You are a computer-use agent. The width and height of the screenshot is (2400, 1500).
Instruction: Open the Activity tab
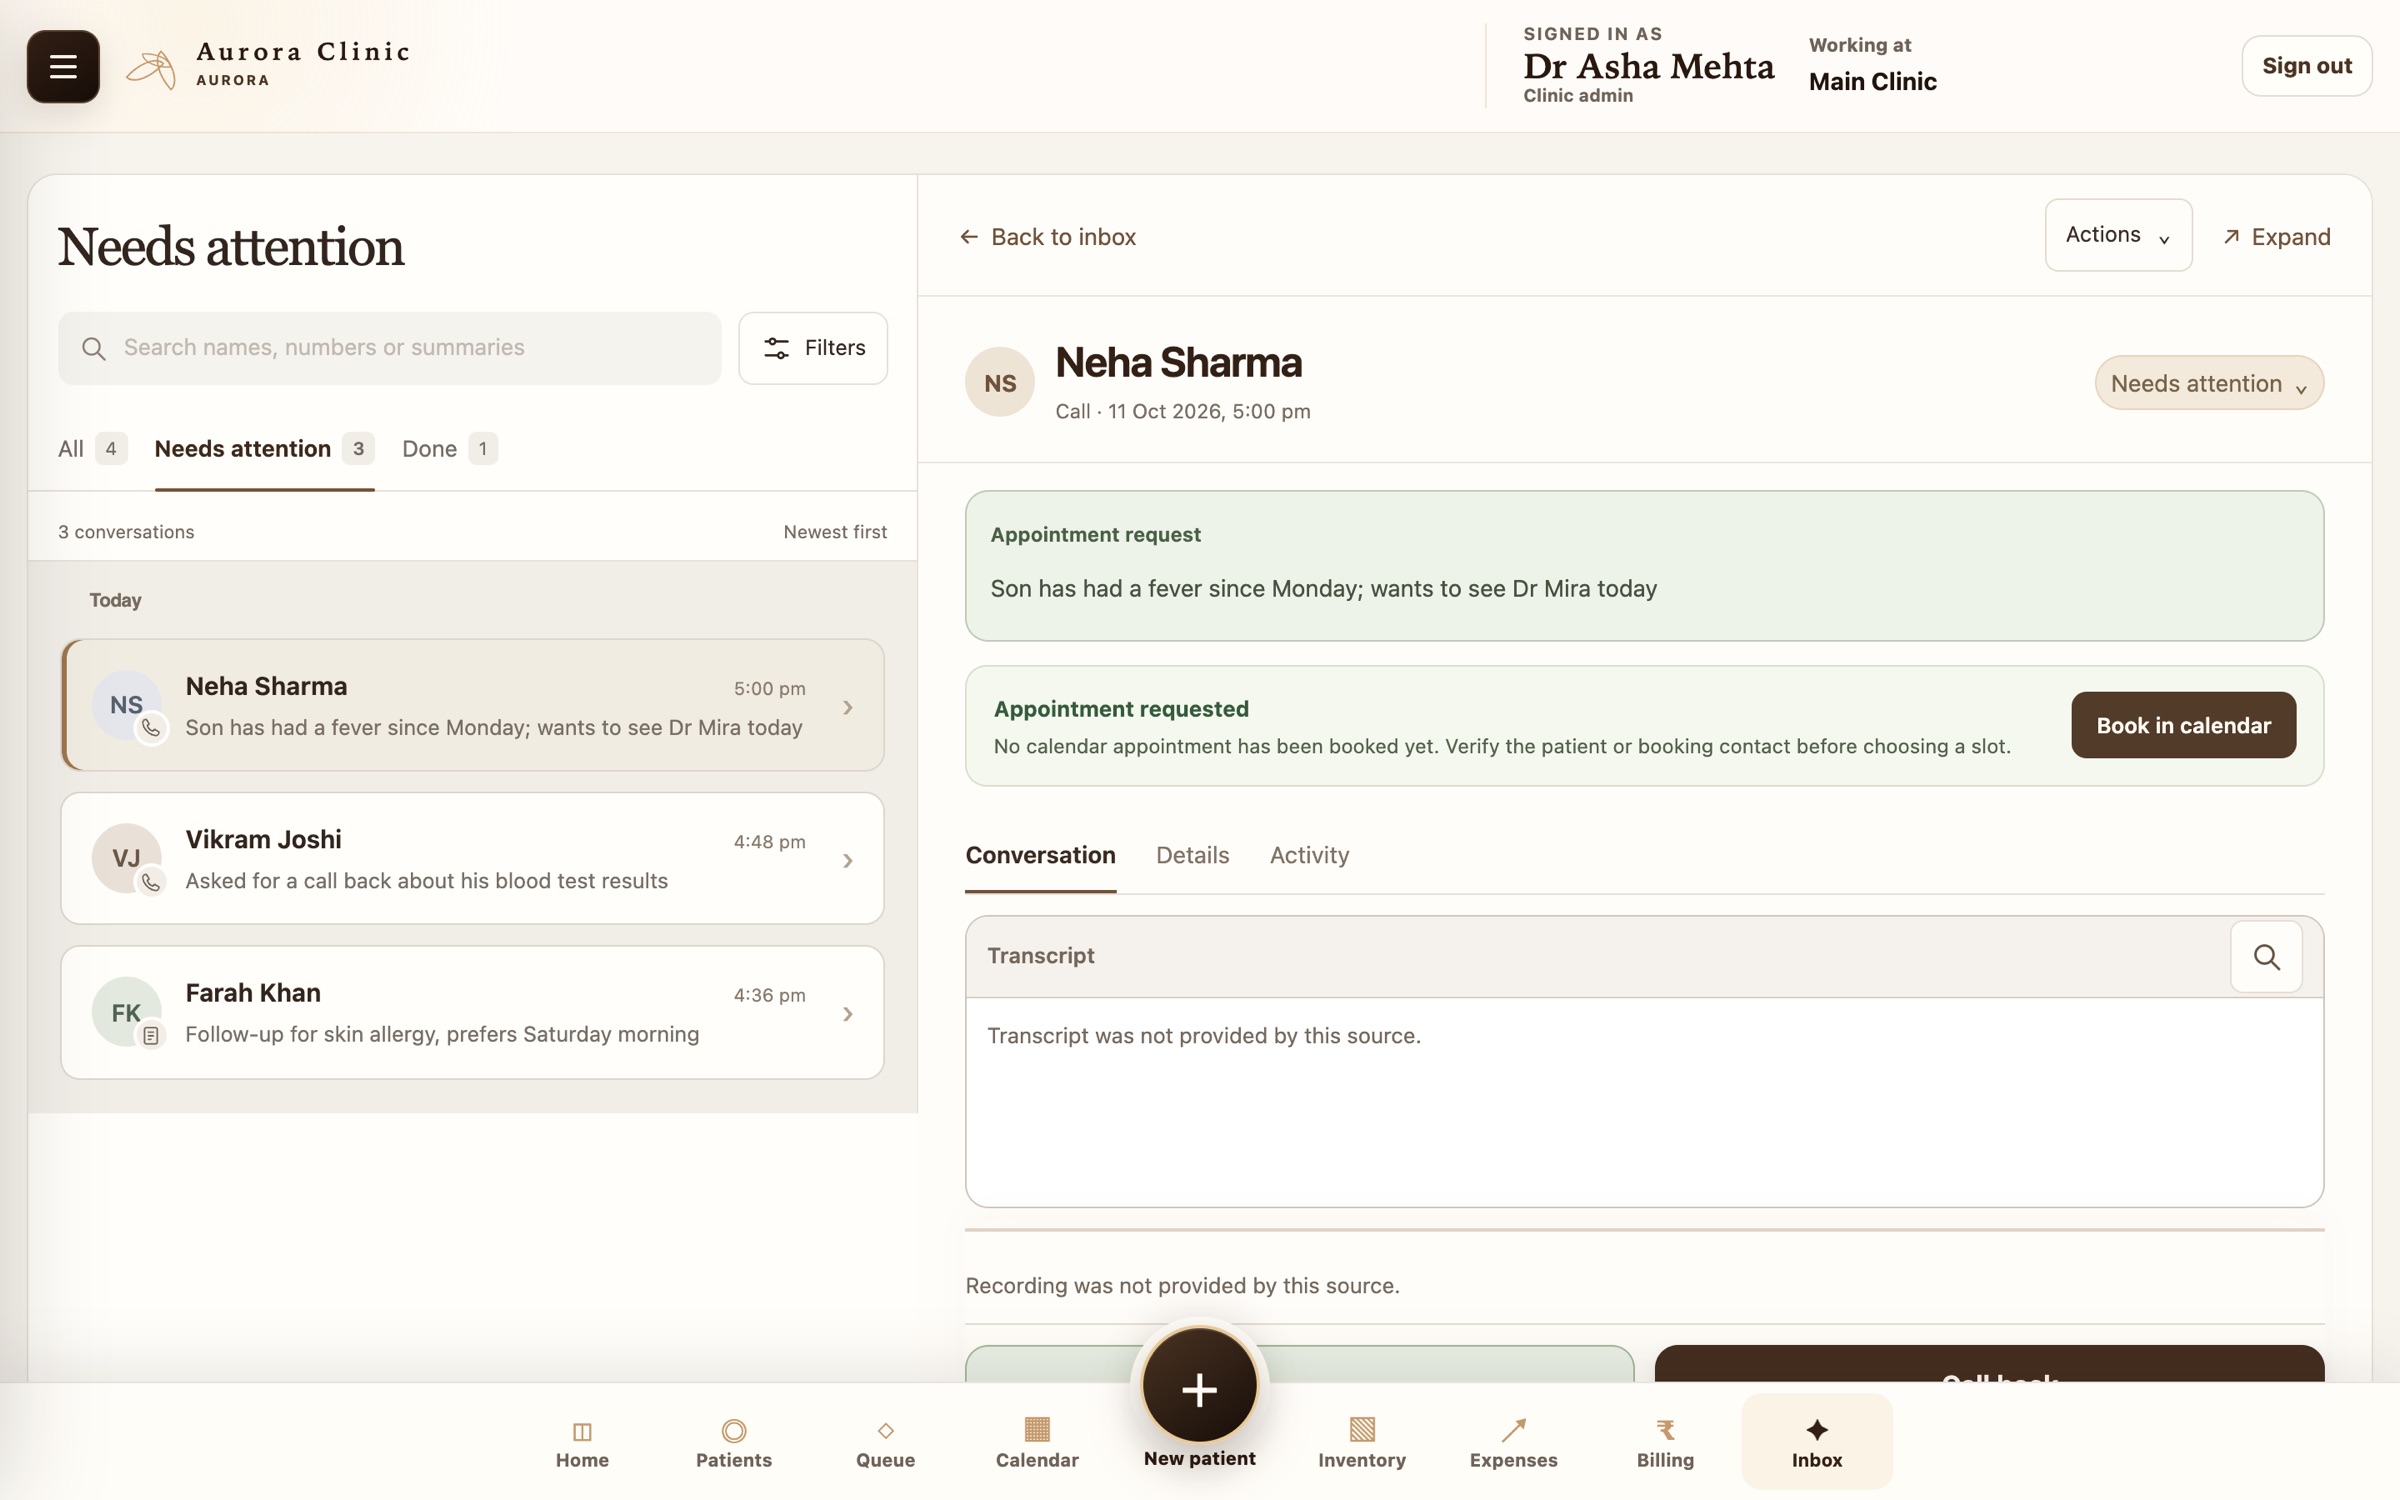[1309, 856]
